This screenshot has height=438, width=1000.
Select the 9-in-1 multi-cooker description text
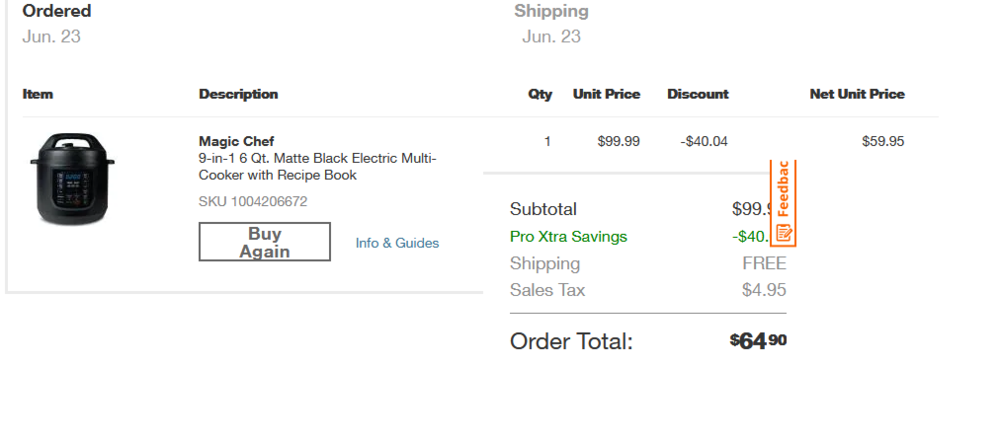(317, 167)
